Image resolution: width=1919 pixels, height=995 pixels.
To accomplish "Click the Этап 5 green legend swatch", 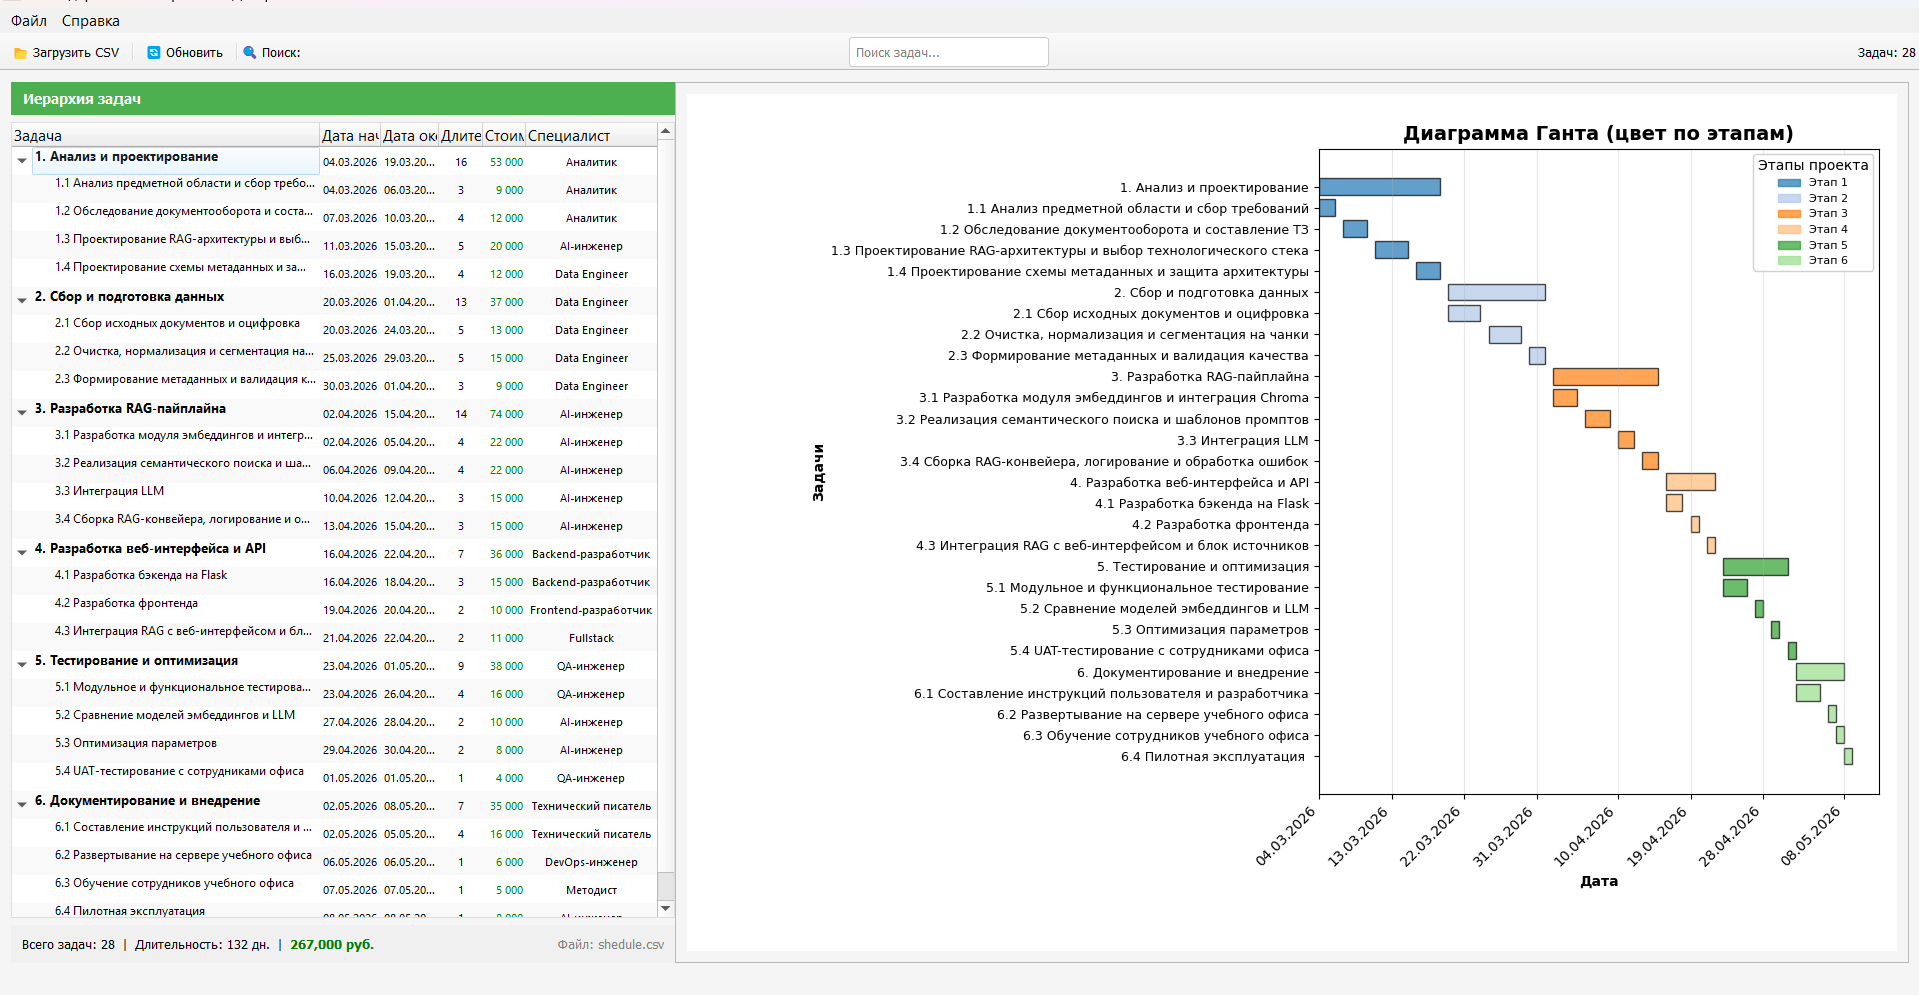I will (x=1789, y=245).
